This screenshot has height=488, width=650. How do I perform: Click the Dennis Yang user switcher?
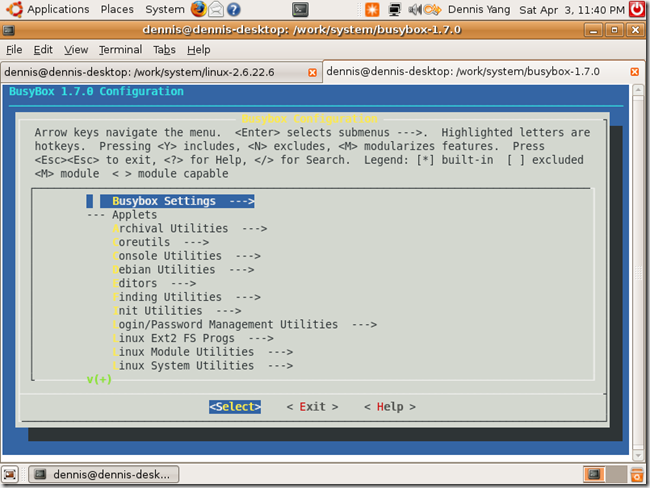(479, 9)
